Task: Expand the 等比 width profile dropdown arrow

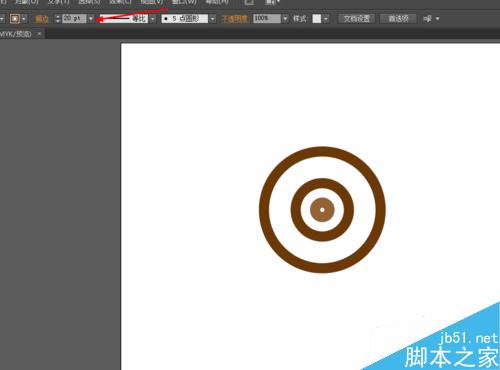Action: [x=153, y=19]
